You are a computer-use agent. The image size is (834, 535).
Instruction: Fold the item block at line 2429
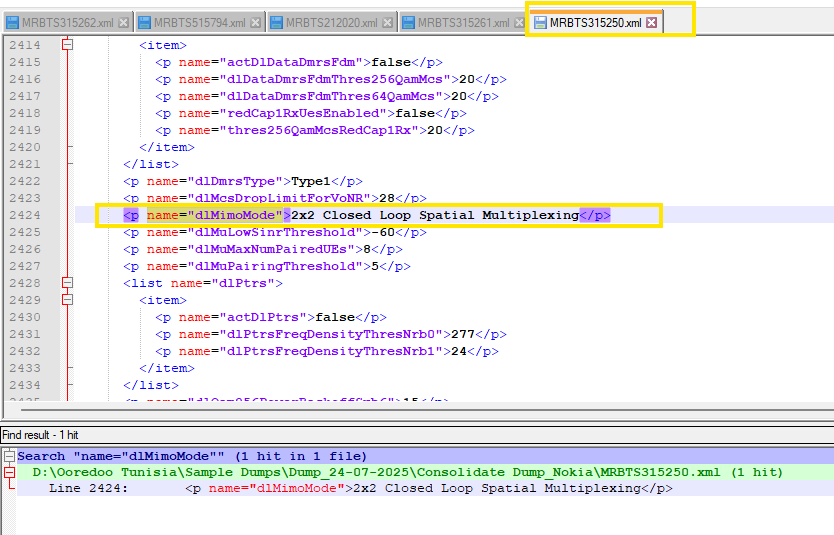68,300
